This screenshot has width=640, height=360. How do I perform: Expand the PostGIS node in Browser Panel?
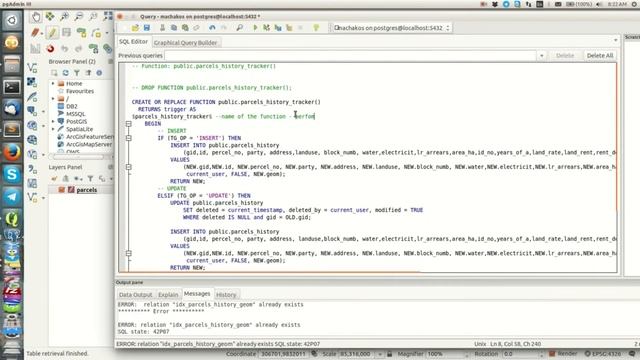pyautogui.click(x=53, y=121)
